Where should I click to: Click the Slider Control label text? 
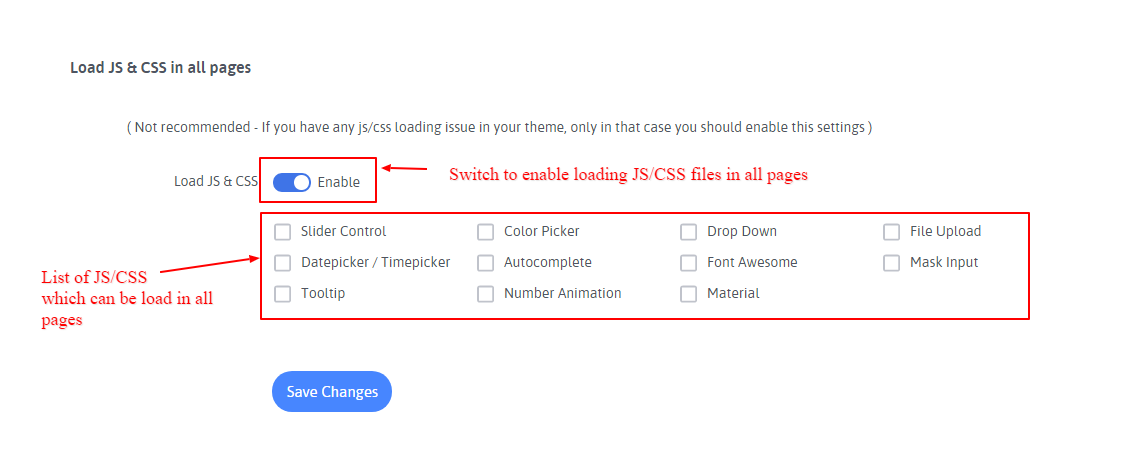(x=343, y=231)
